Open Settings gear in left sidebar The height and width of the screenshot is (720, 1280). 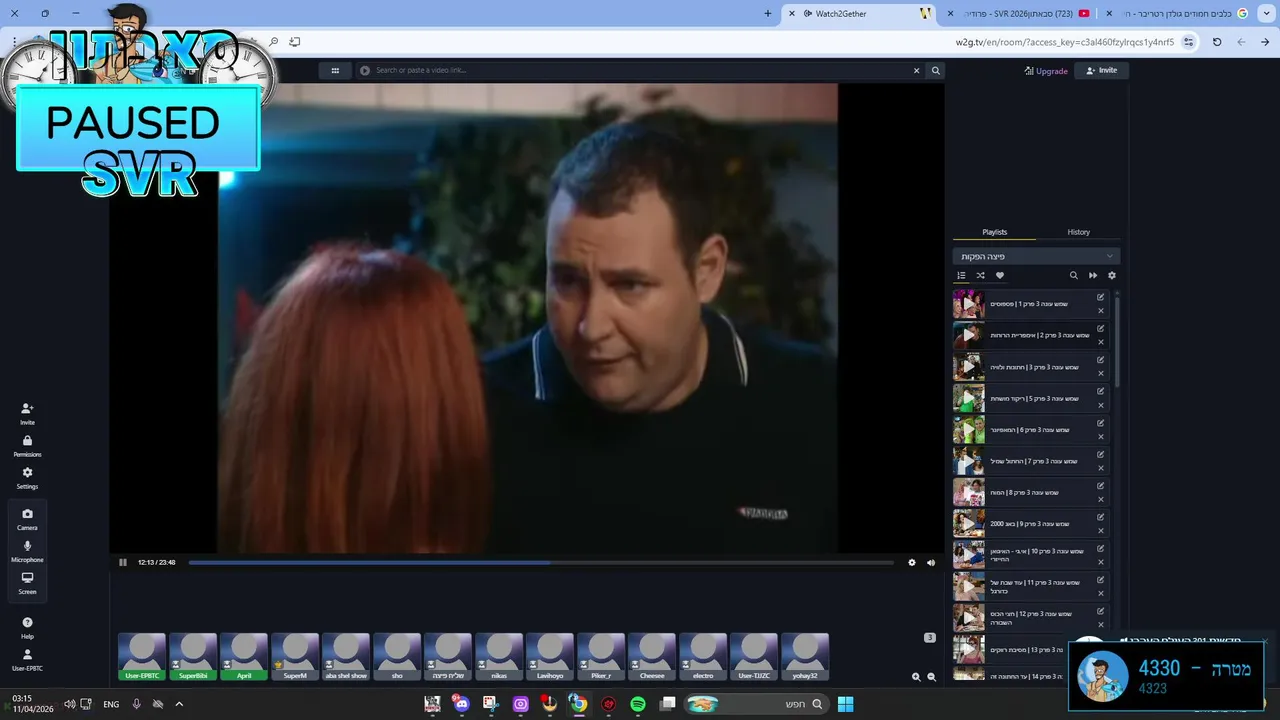click(27, 477)
